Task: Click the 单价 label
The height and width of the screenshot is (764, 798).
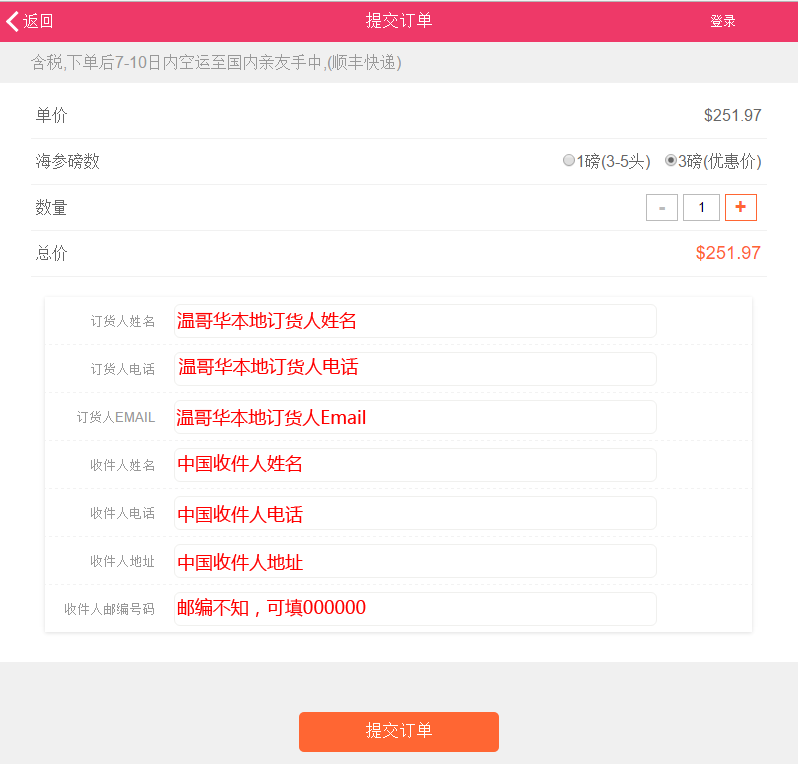Action: (x=51, y=116)
